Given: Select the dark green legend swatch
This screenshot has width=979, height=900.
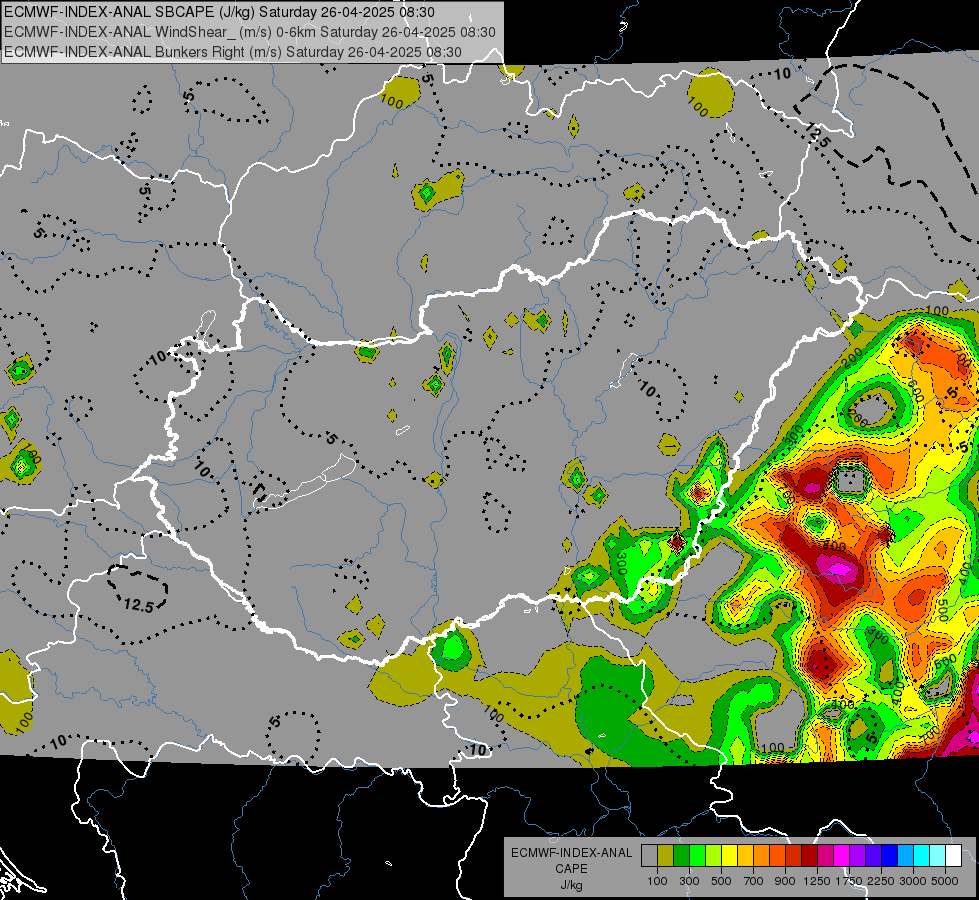Looking at the screenshot, I should (681, 856).
